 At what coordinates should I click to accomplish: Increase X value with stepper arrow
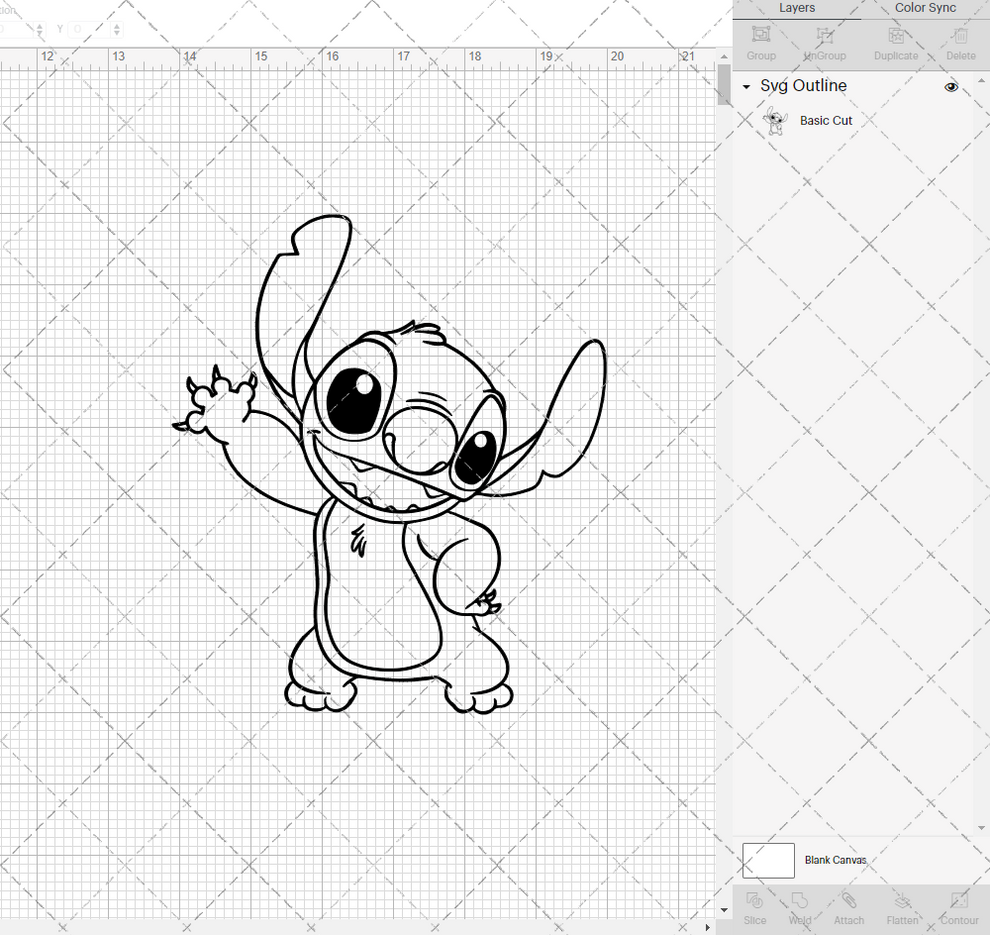(x=40, y=25)
